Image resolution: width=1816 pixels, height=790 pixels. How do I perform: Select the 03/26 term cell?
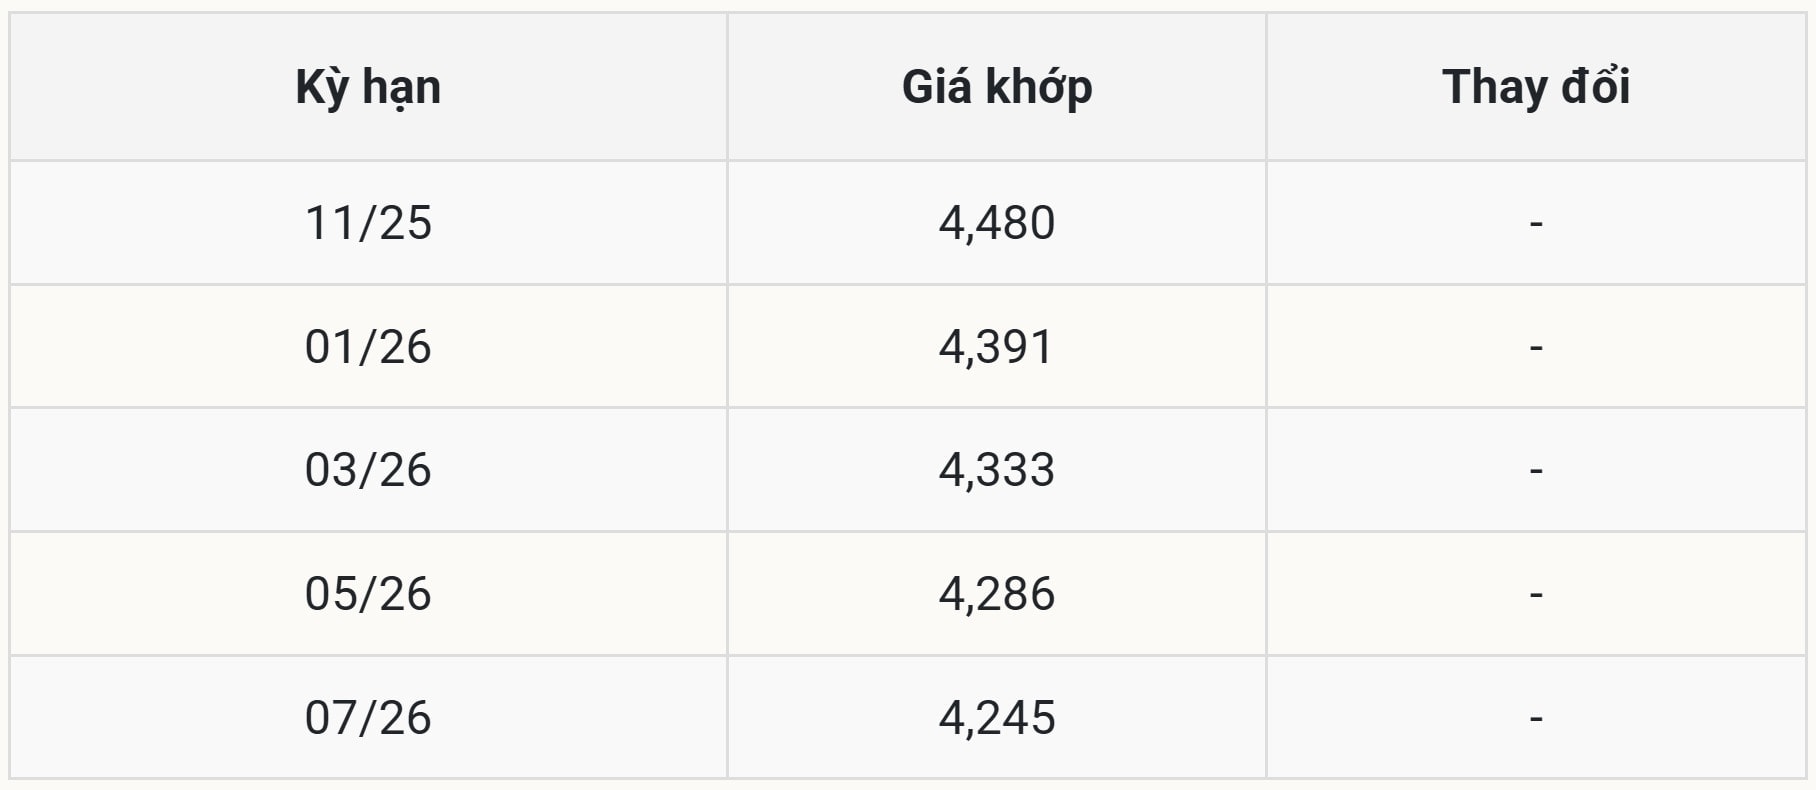tap(368, 470)
